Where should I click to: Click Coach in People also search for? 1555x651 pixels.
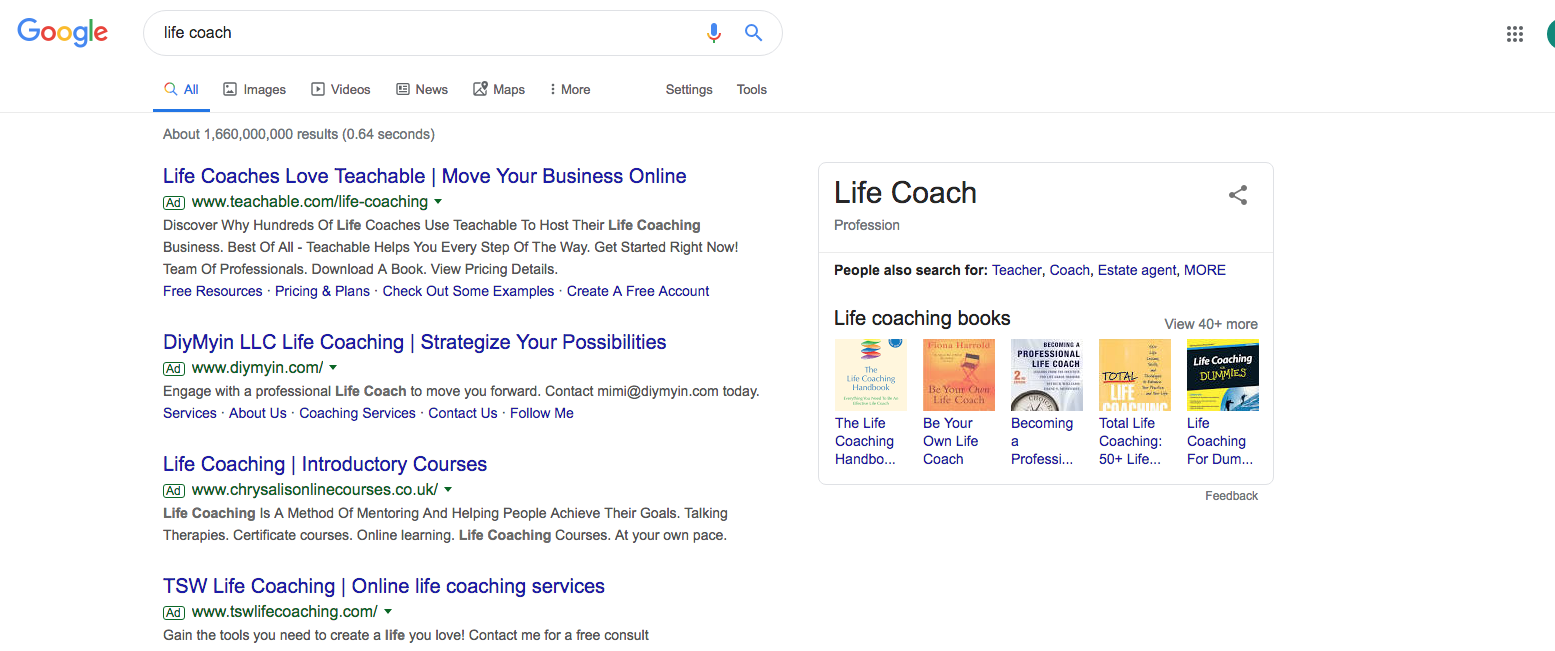click(x=1069, y=270)
